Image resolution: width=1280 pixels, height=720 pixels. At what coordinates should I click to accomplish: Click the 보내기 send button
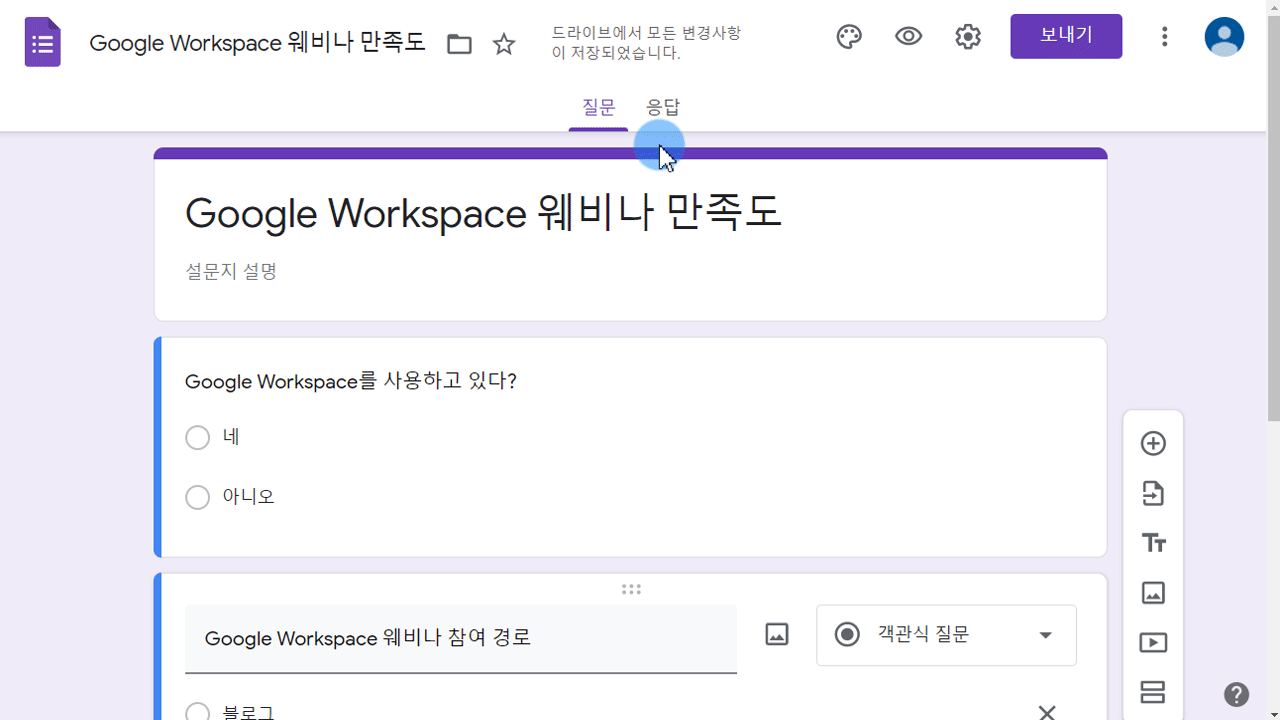click(1066, 36)
